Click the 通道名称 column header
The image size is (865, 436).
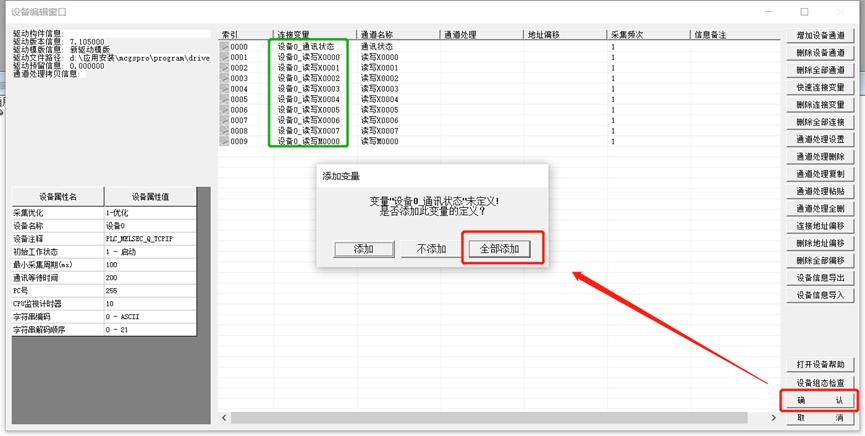(398, 35)
